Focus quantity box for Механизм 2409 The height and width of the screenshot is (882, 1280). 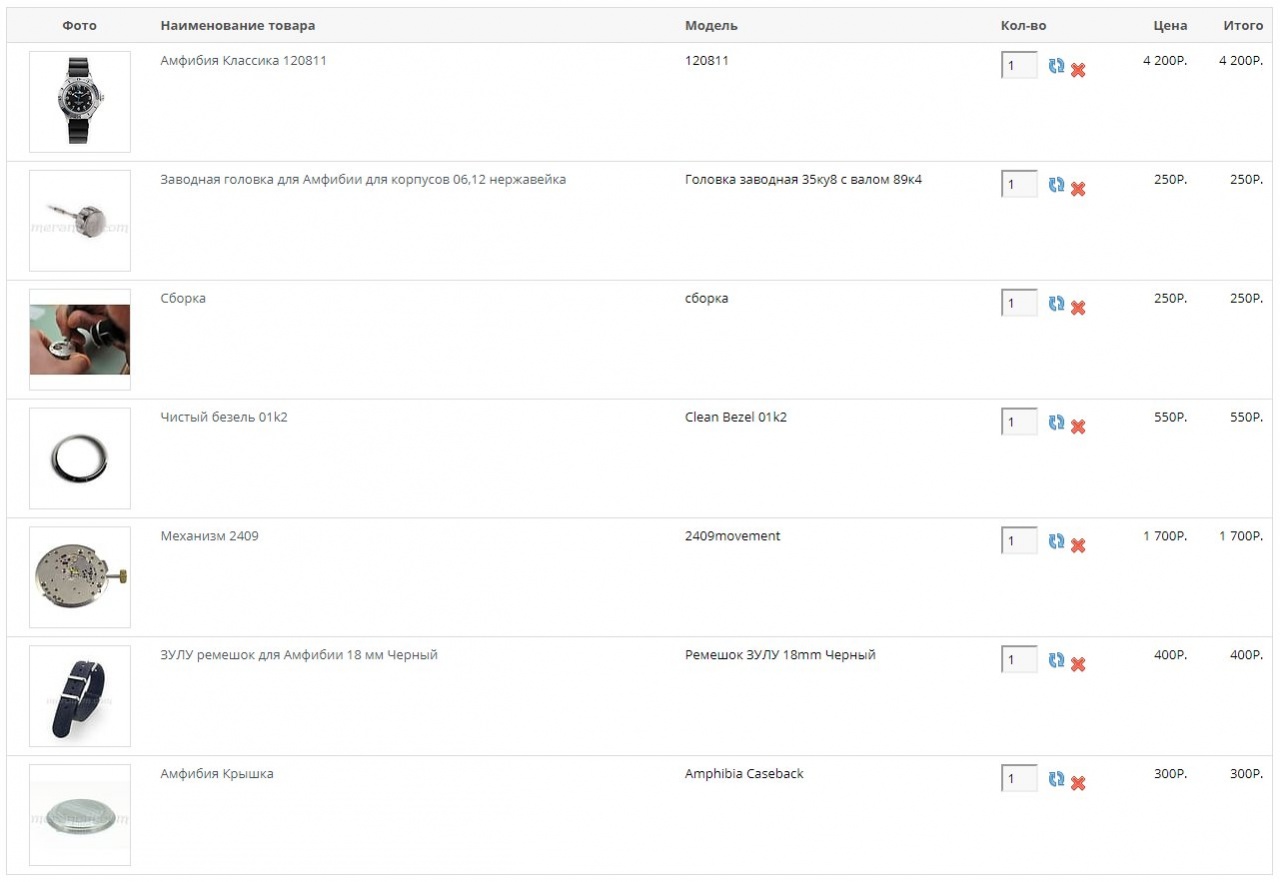[1019, 541]
